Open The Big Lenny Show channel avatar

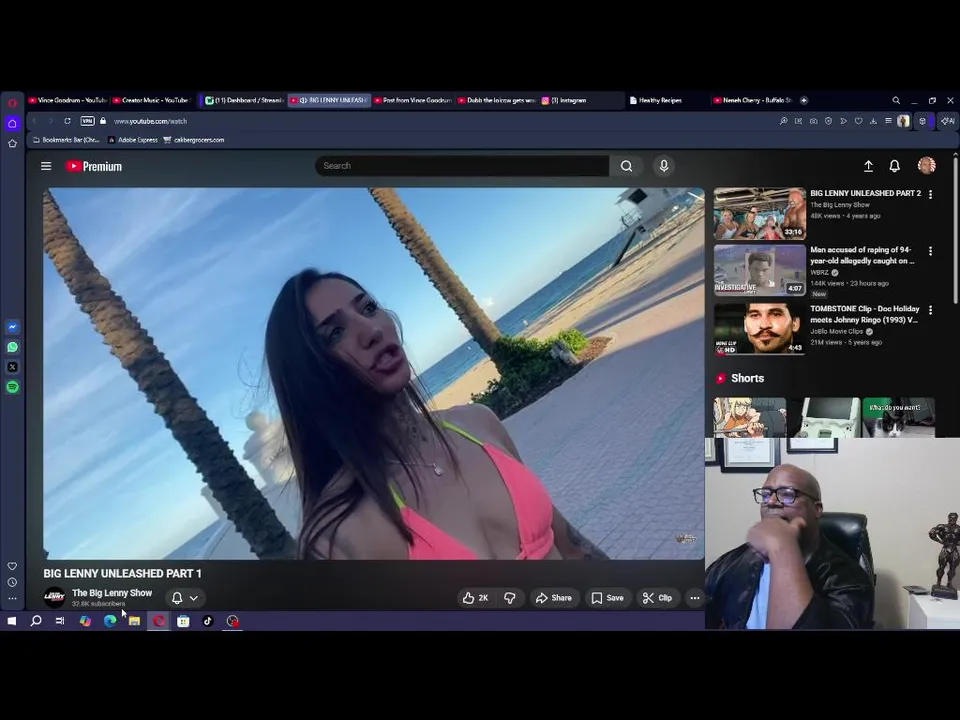(x=54, y=597)
